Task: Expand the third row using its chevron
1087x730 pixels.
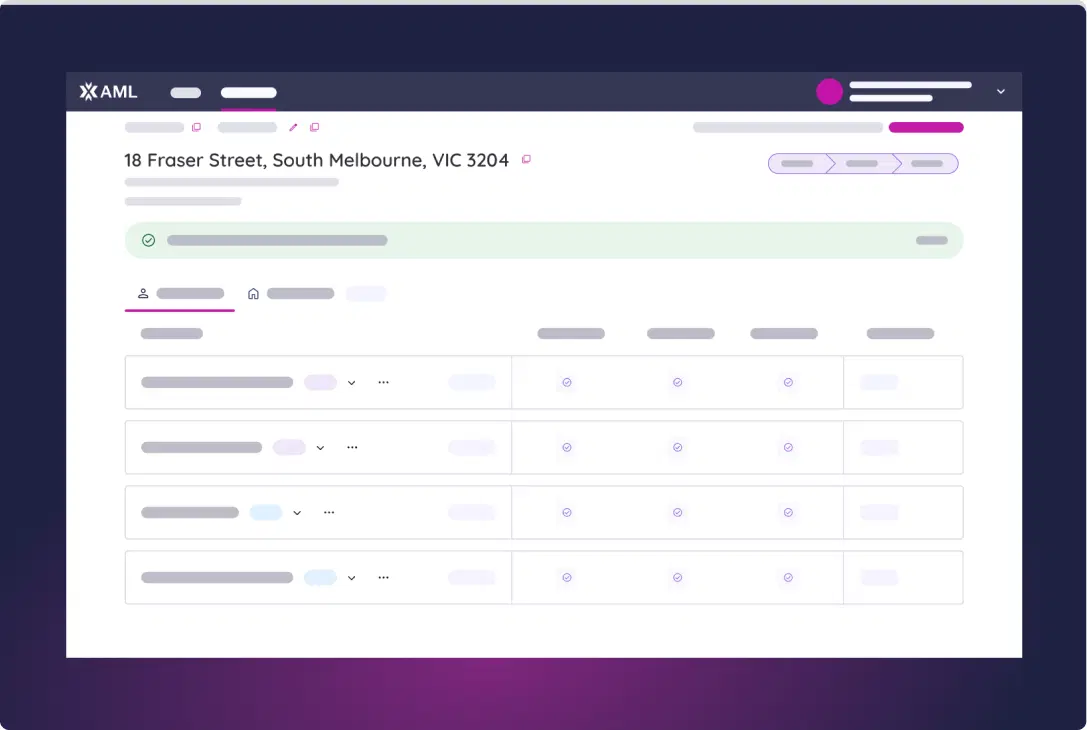Action: tap(297, 513)
